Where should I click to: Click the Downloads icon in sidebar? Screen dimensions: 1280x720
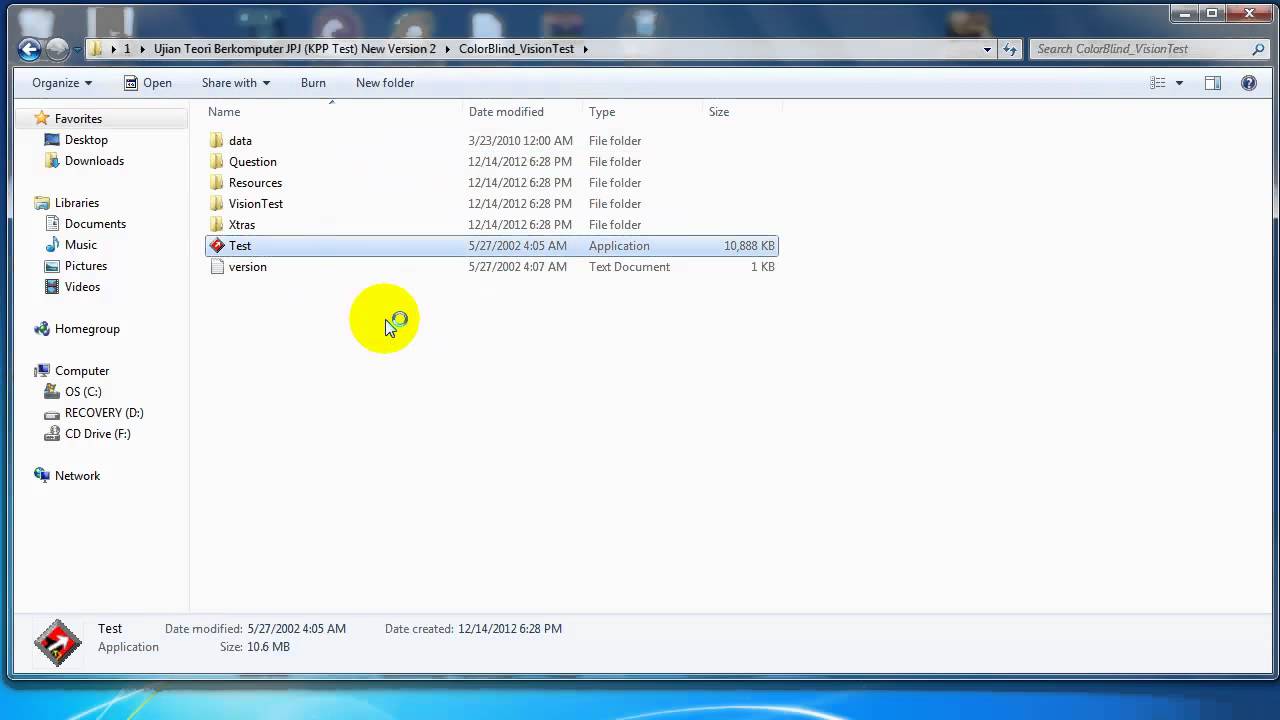point(52,161)
